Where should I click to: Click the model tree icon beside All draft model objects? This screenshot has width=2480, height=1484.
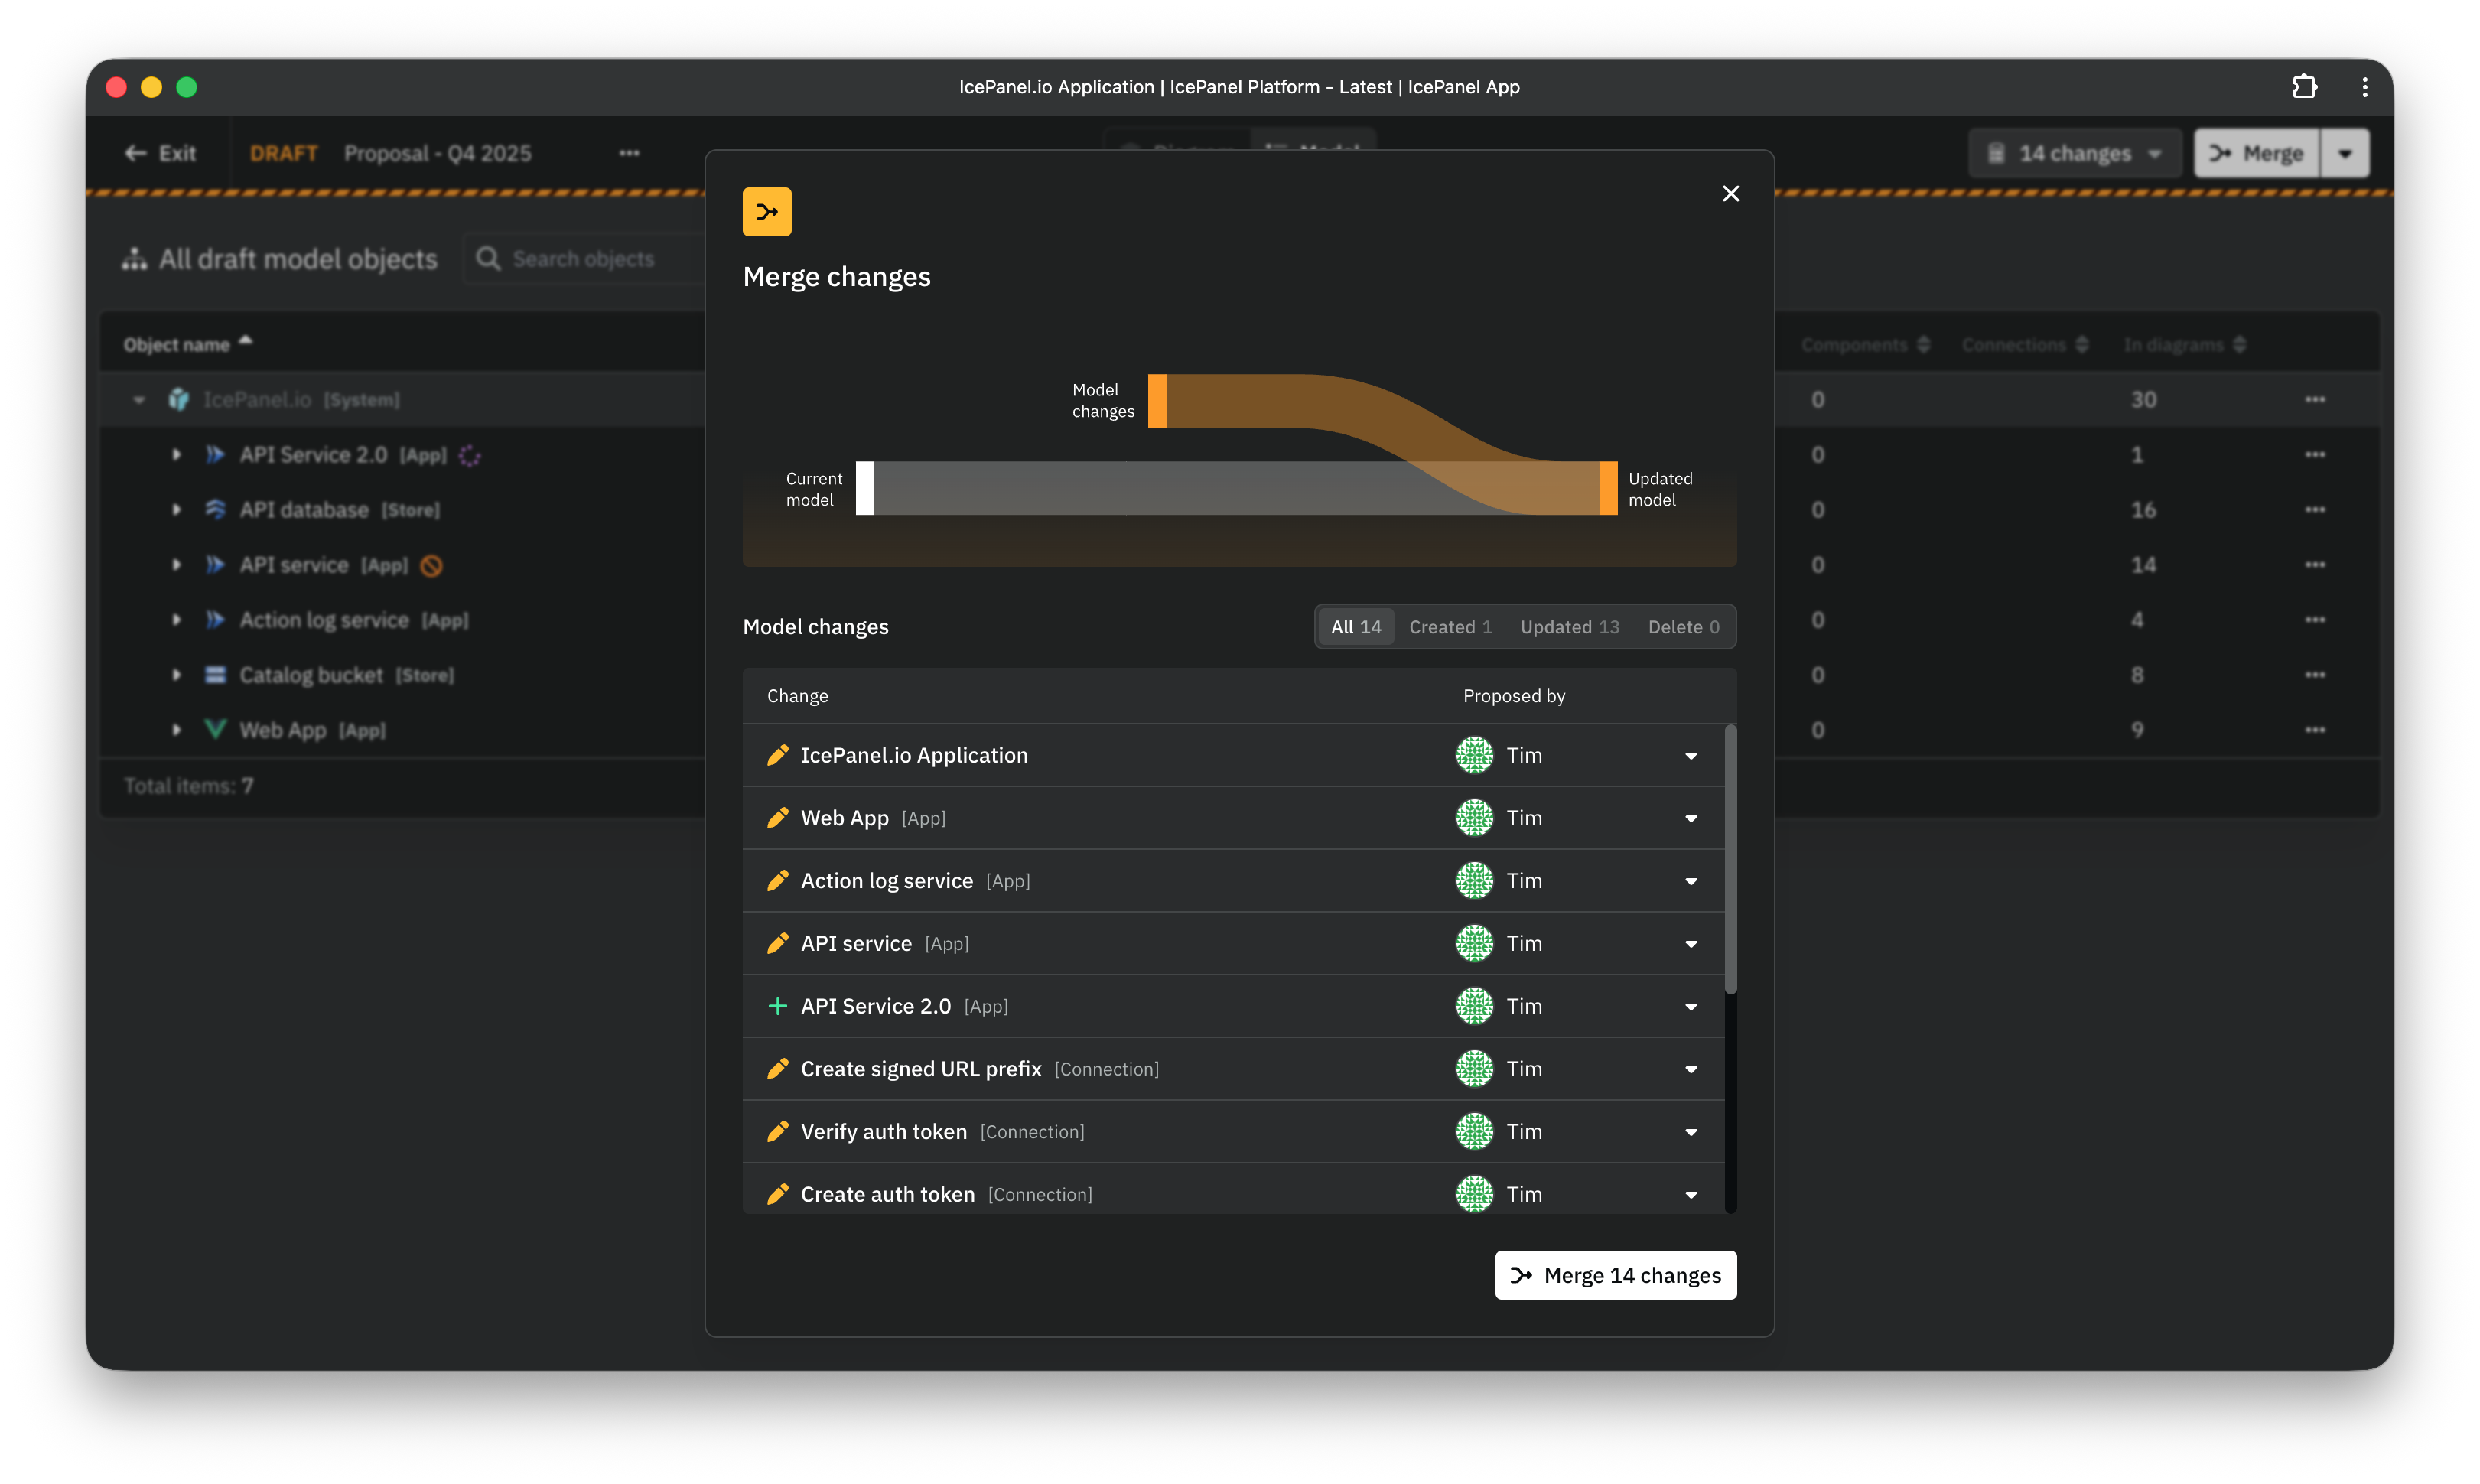[x=135, y=258]
